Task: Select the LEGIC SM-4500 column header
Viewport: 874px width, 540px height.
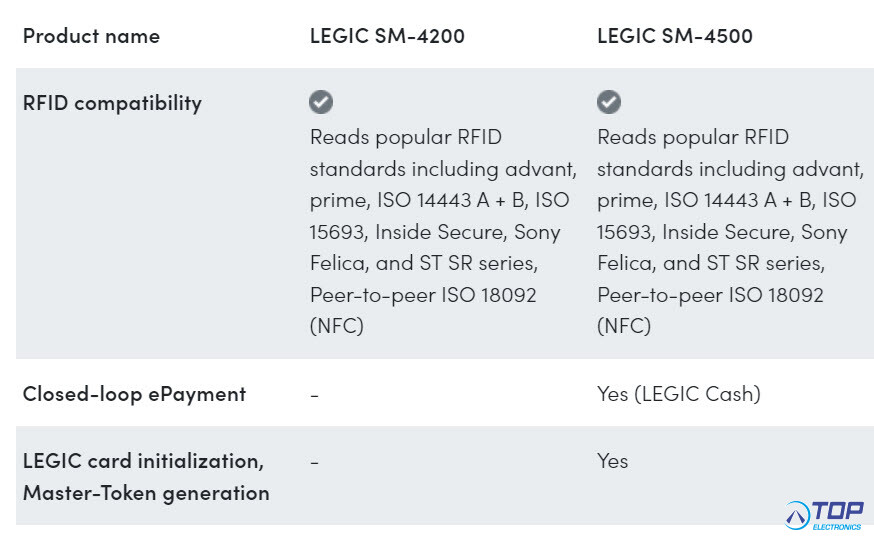Action: (x=674, y=36)
